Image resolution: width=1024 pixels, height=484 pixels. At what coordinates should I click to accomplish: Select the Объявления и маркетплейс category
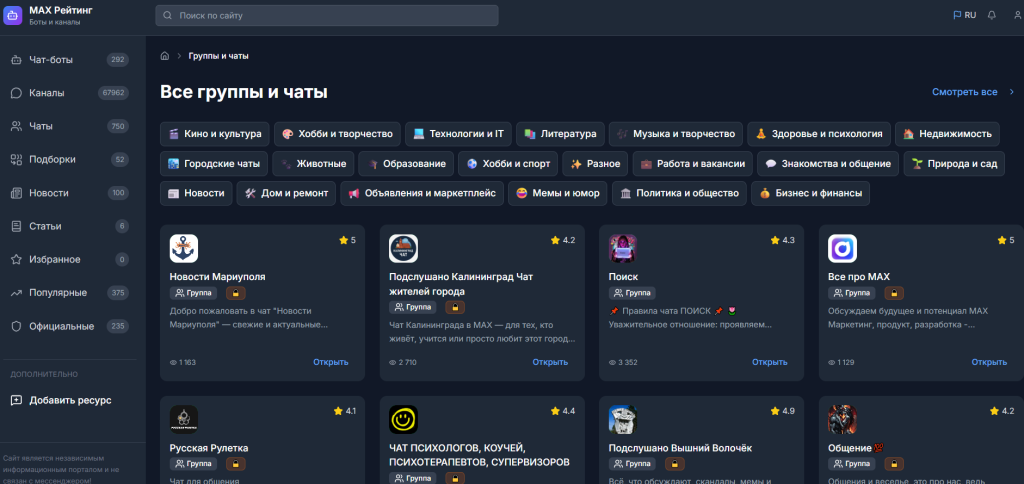click(422, 193)
